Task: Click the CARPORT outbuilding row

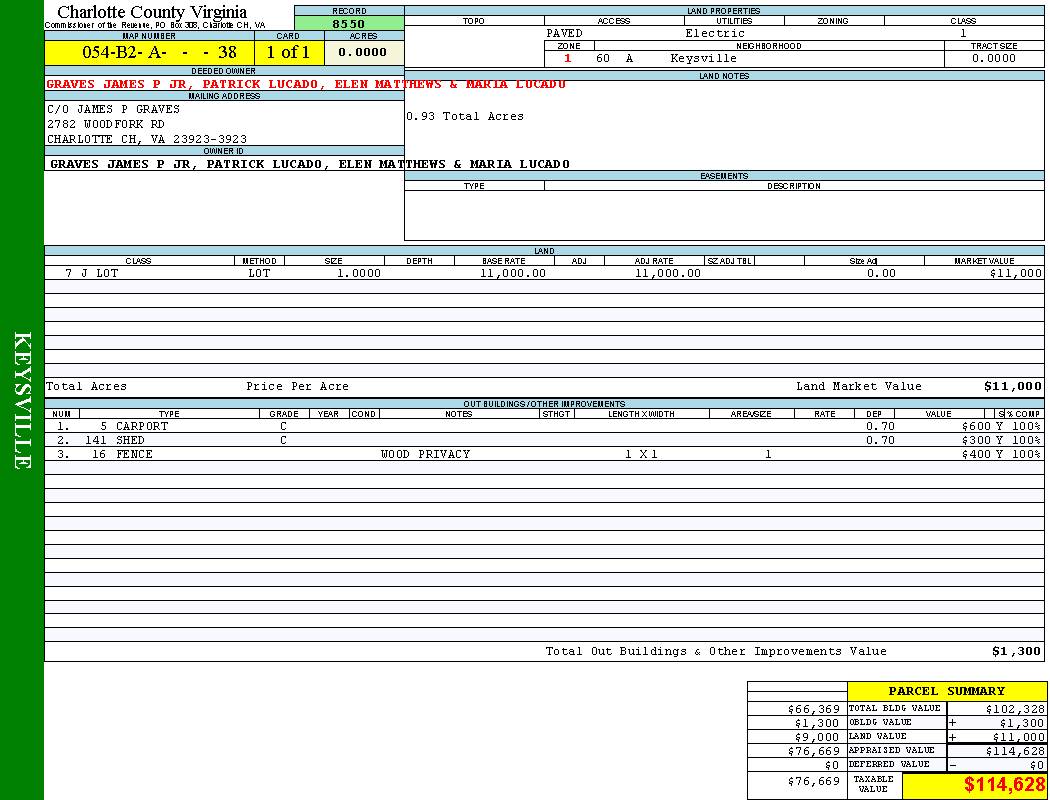Action: point(141,426)
